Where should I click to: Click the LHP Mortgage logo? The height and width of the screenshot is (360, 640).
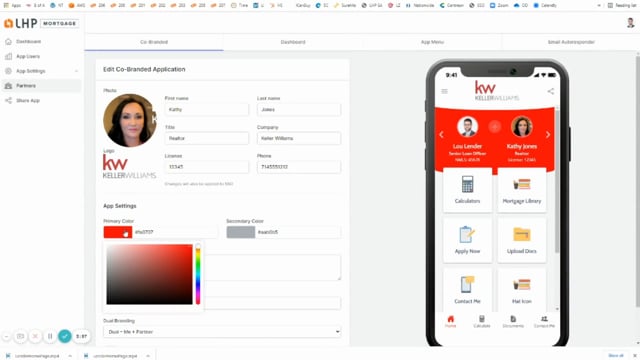[41, 23]
